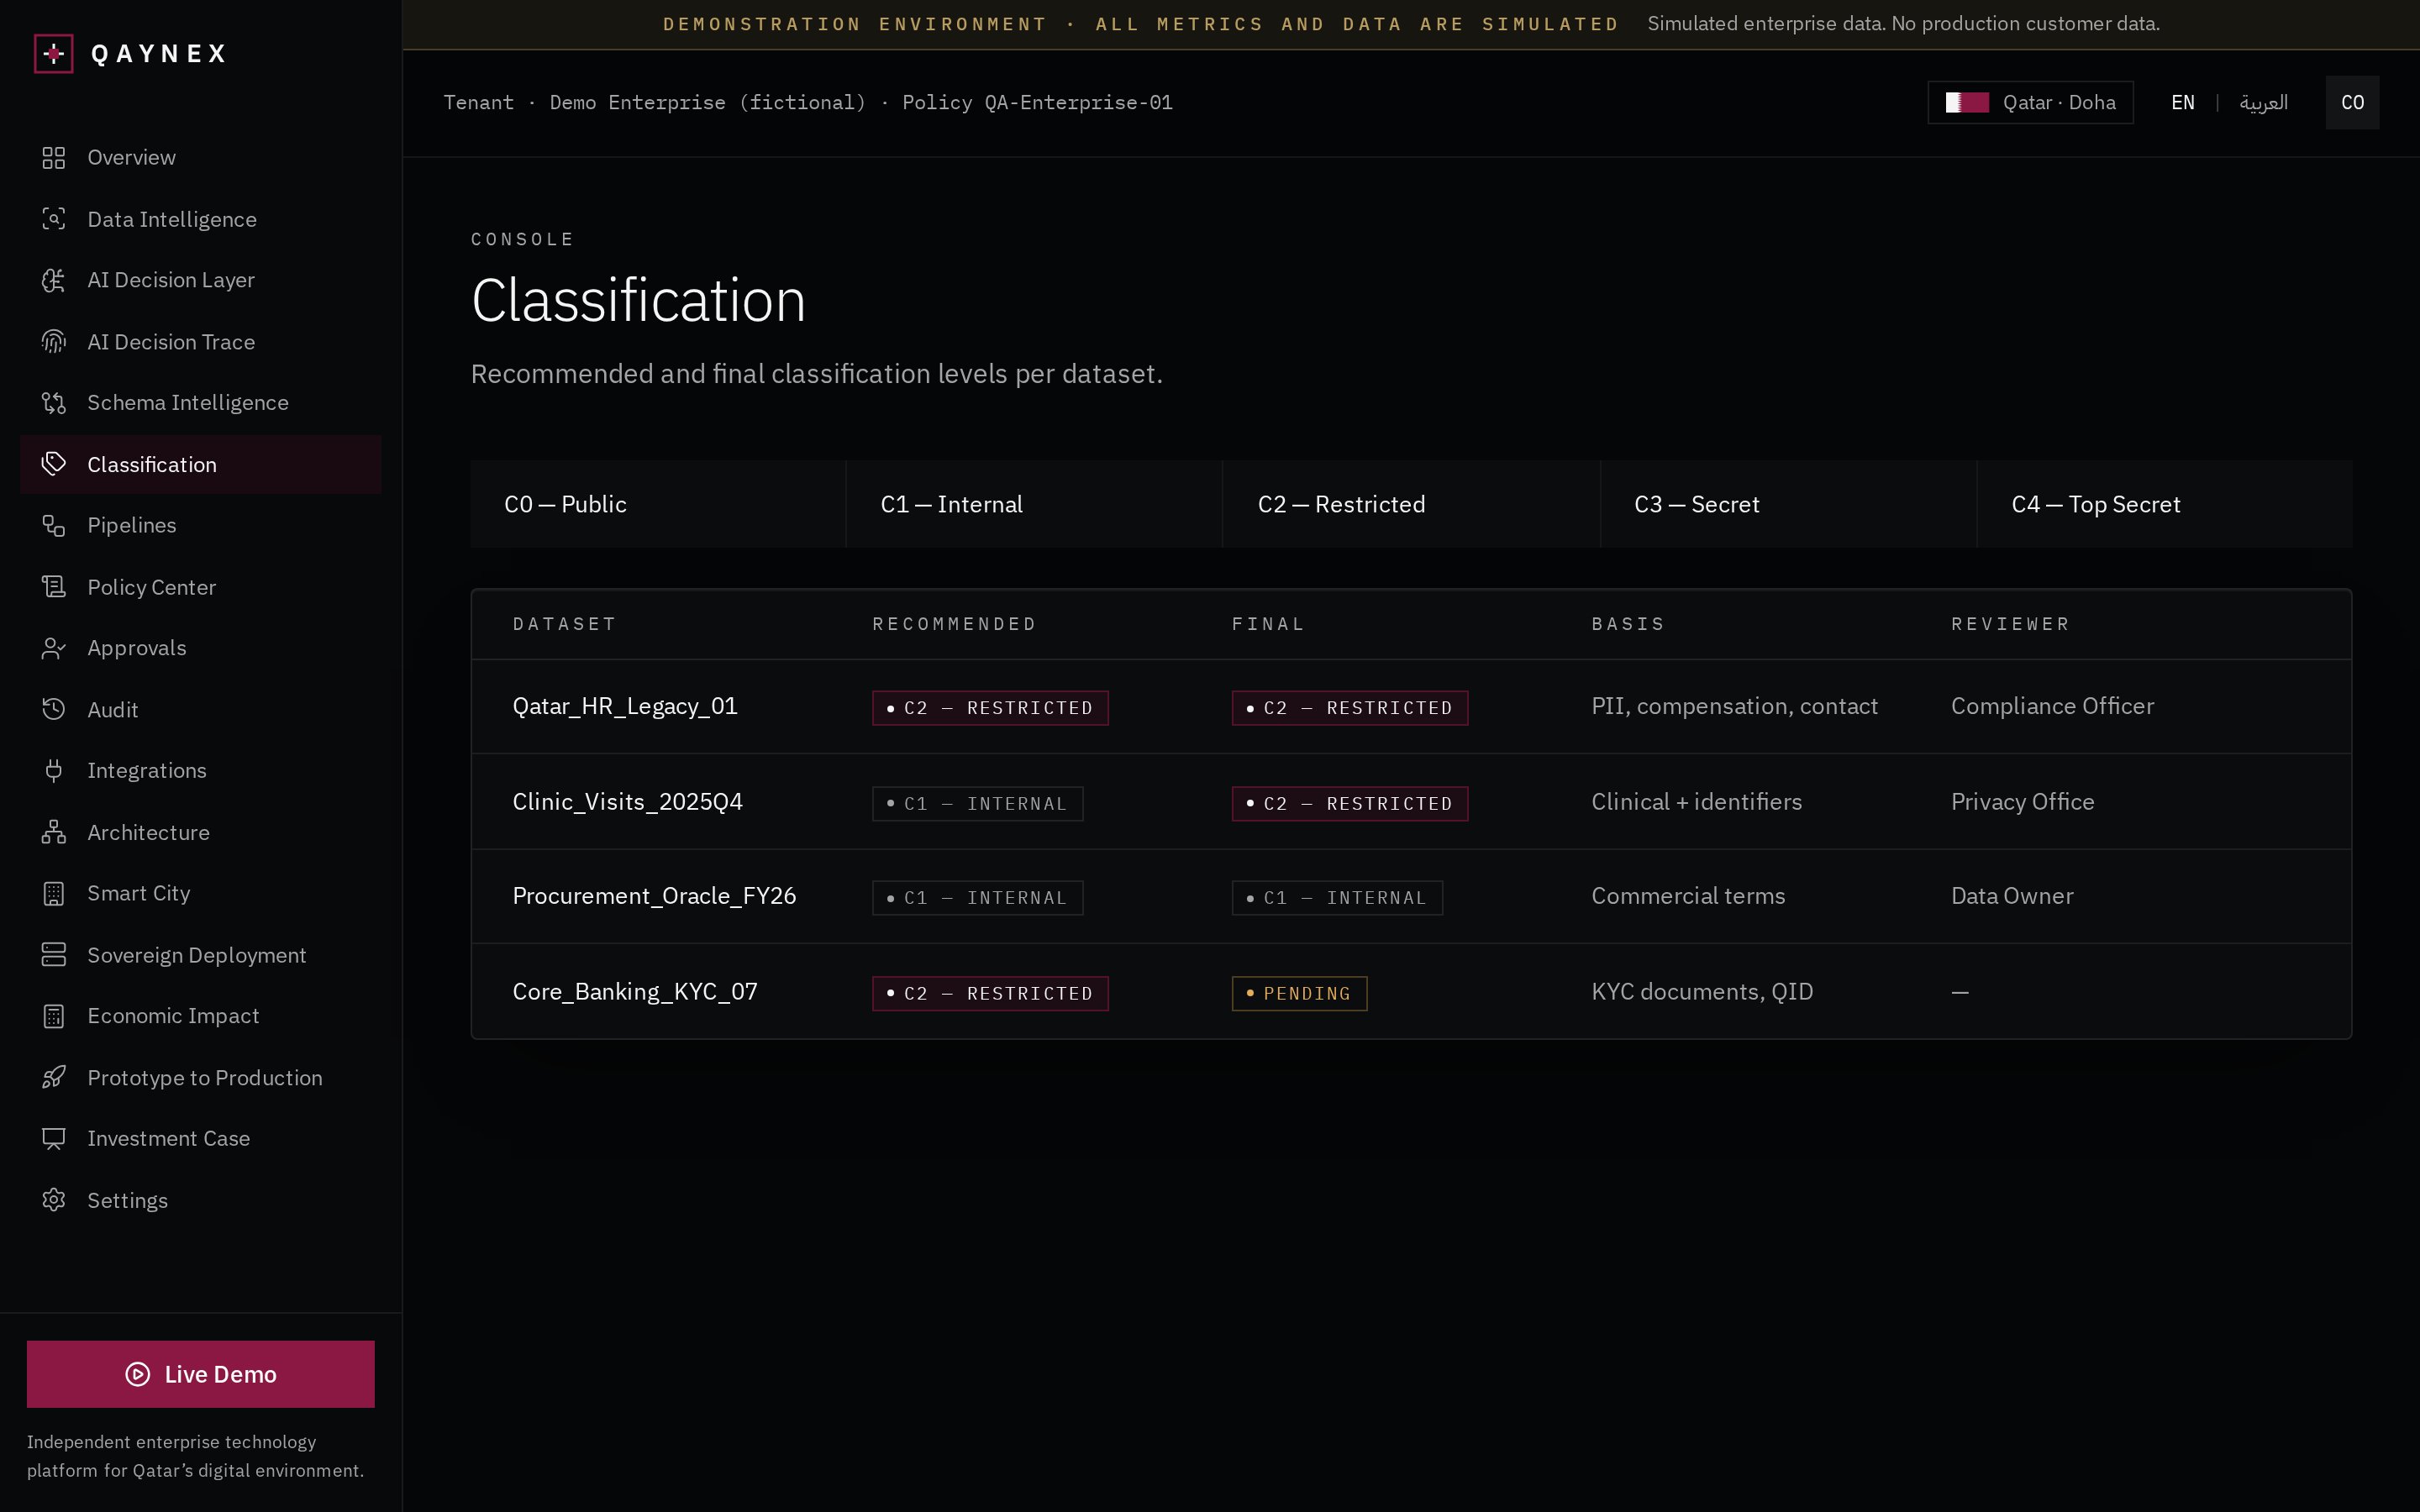Click the Smart City building icon
Image resolution: width=2420 pixels, height=1512 pixels.
(x=54, y=893)
